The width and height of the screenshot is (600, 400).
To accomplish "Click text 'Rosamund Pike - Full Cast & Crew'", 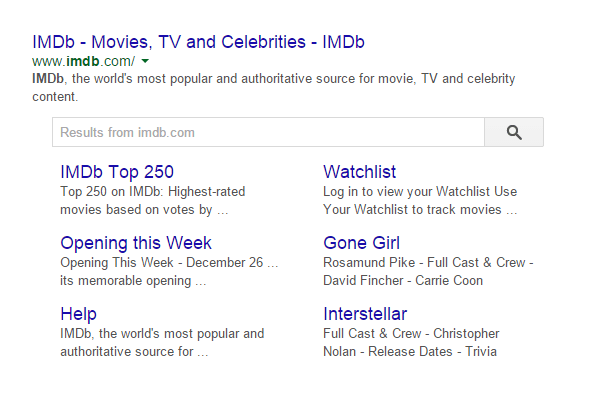I will pyautogui.click(x=424, y=263).
